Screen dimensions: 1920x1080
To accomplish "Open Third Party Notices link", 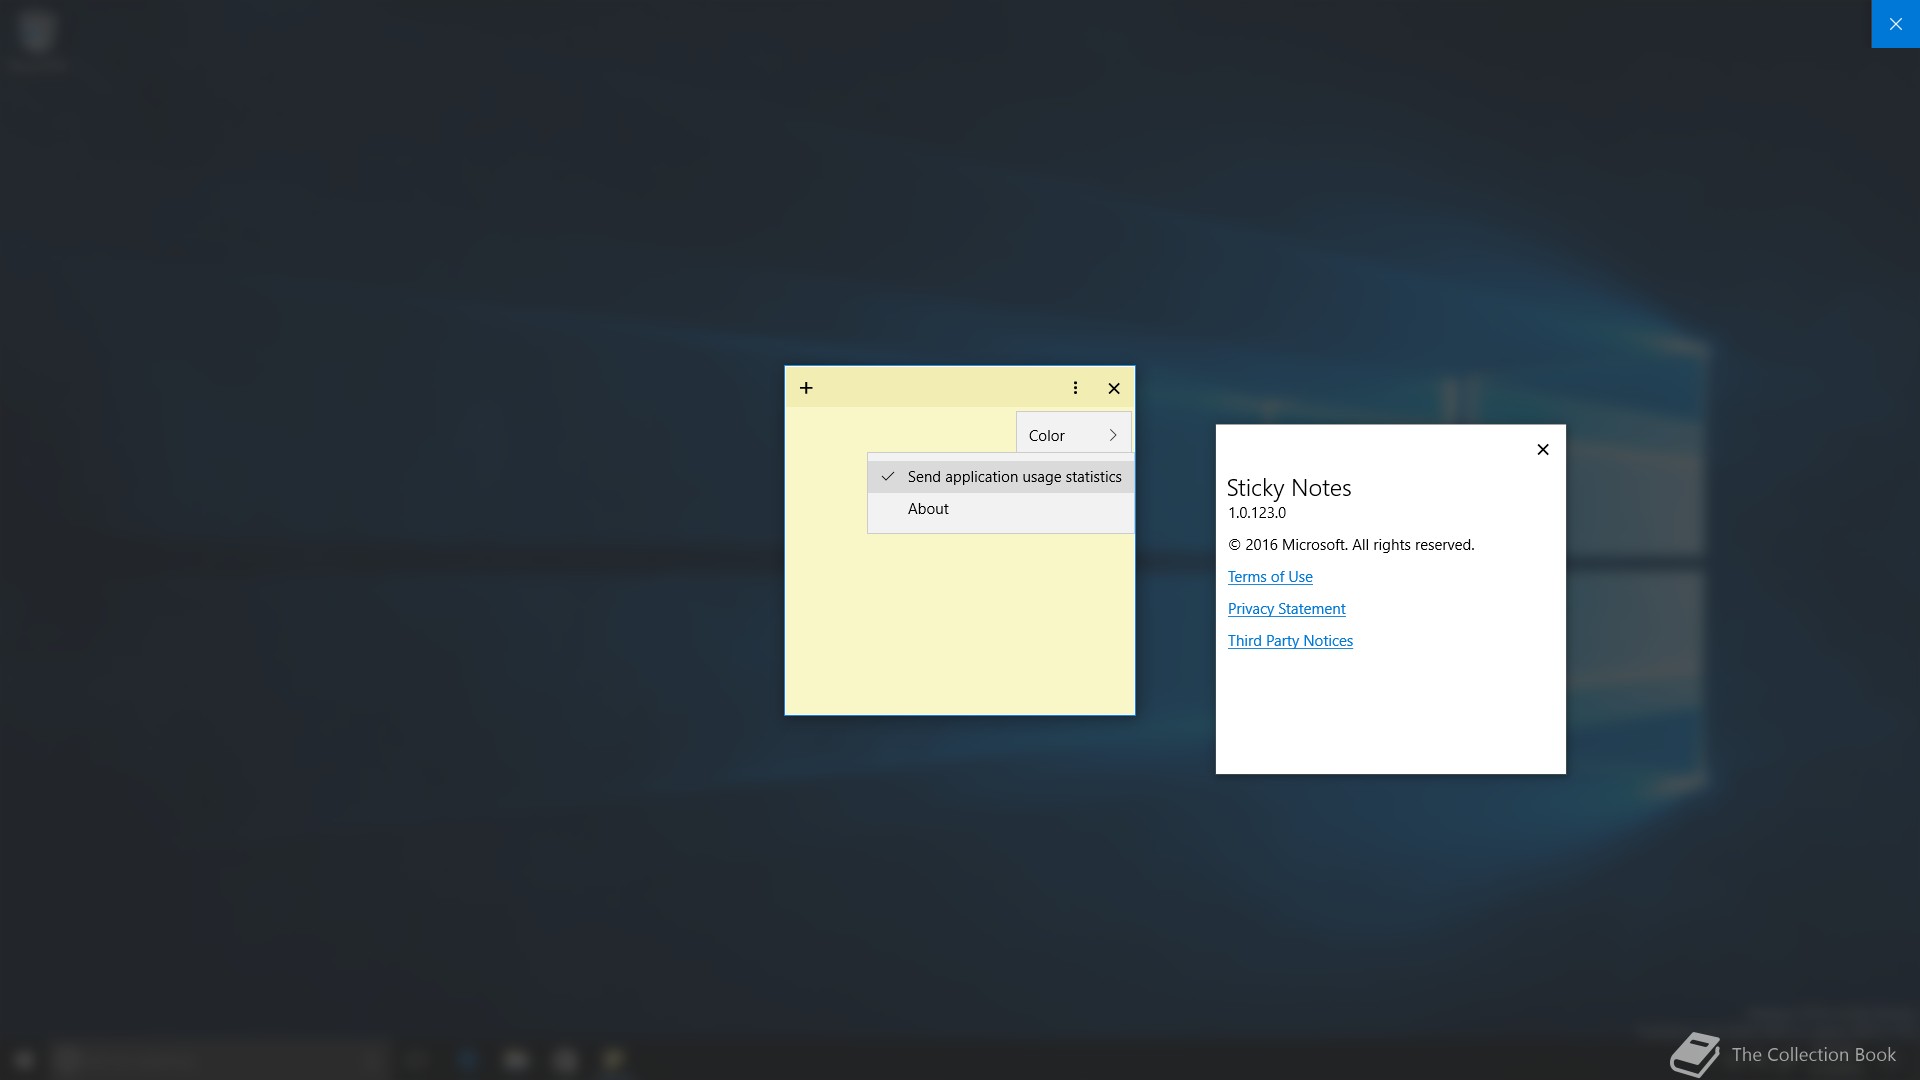I will 1290,641.
